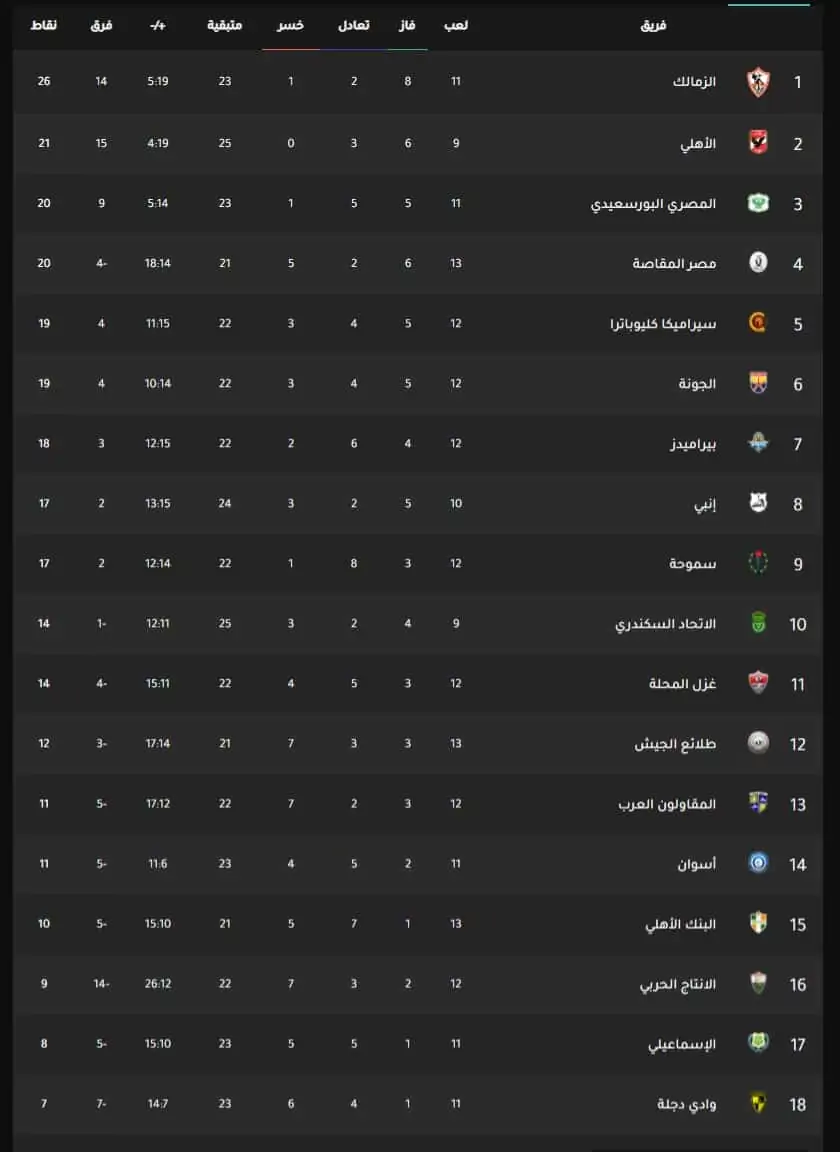Click the متبقية remaining column header
Image resolution: width=840 pixels, height=1152 pixels.
point(224,26)
